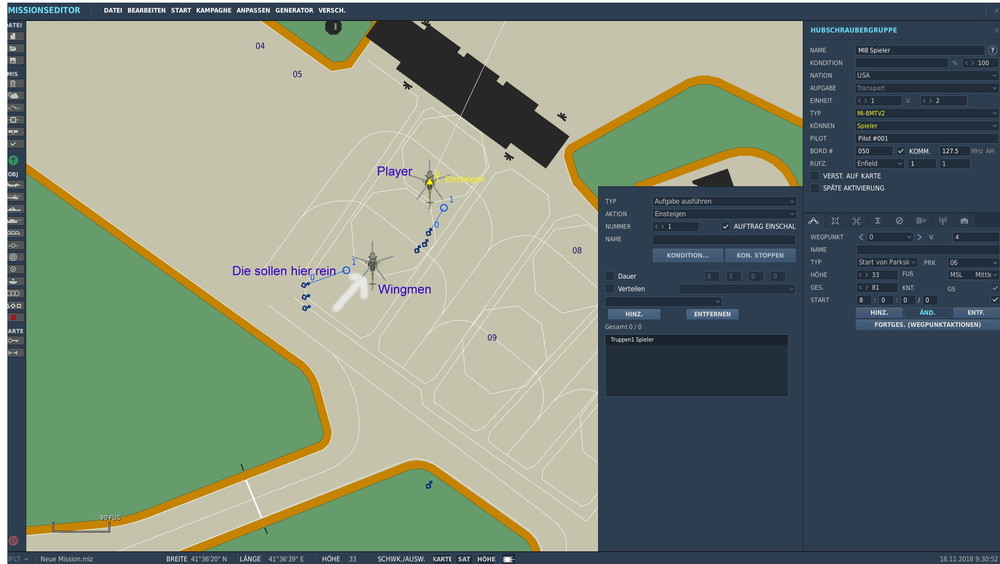Click the green fly mission arrow icon
The image size is (1000, 564).
tap(13, 160)
